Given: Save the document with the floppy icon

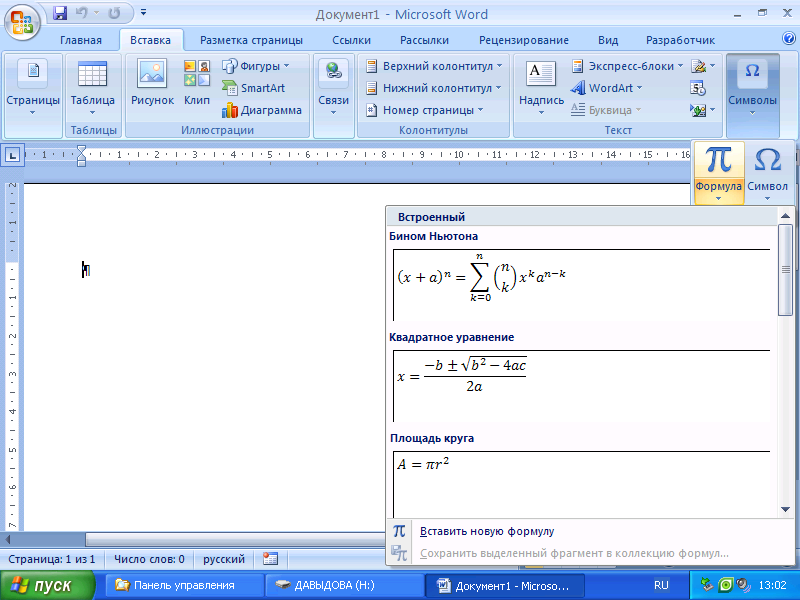Looking at the screenshot, I should click(x=60, y=13).
